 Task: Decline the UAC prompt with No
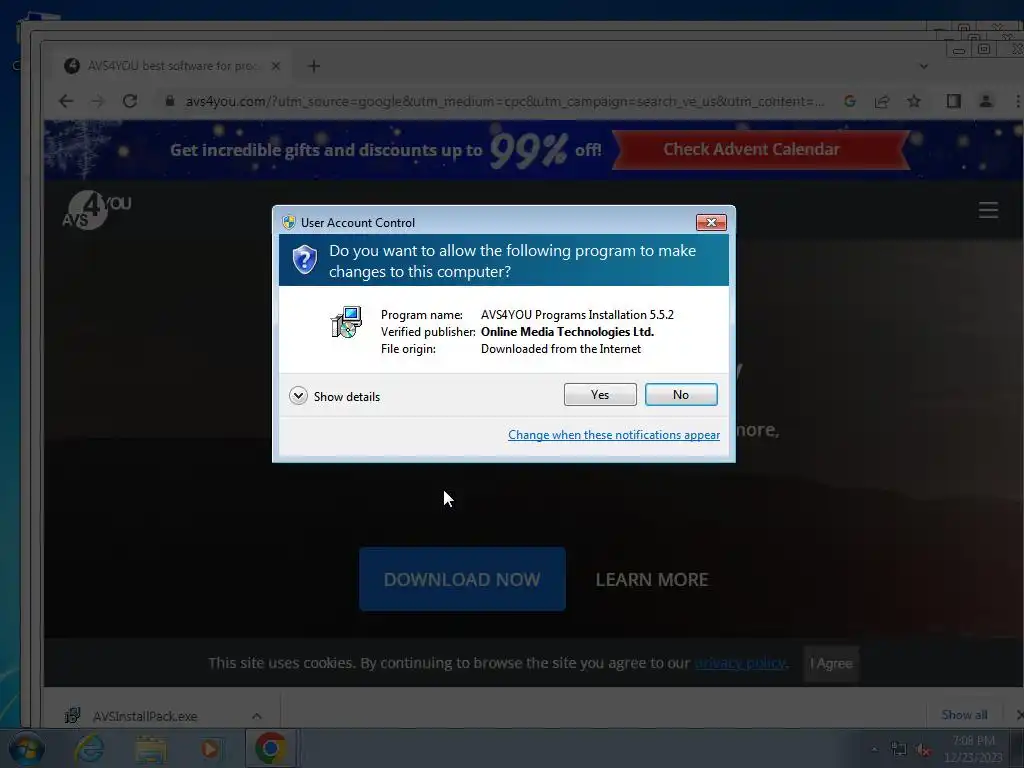pos(680,394)
